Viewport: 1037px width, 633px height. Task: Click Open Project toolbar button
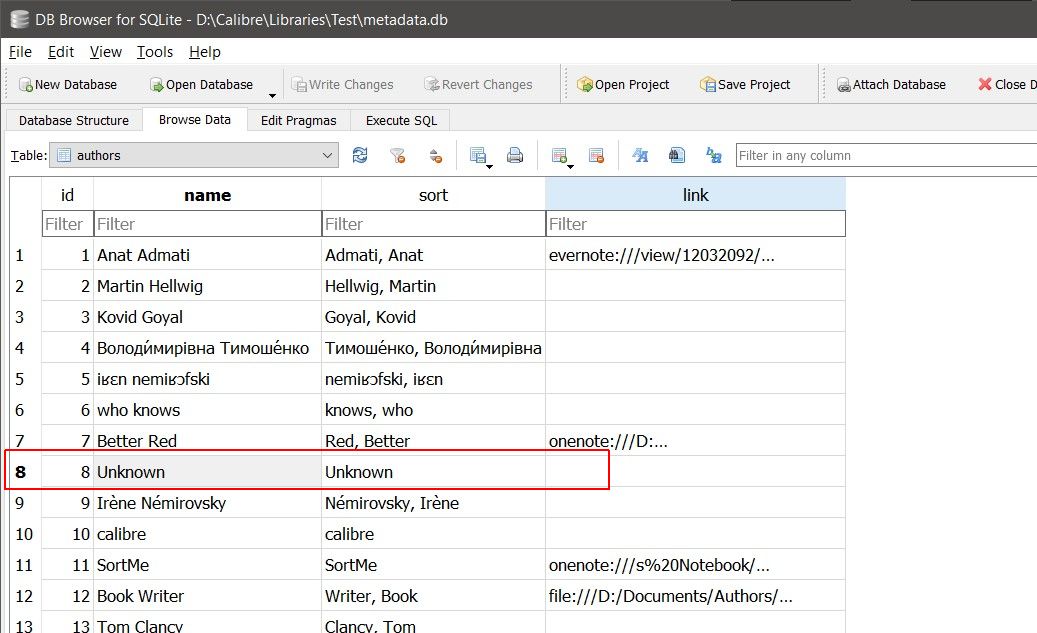[623, 85]
